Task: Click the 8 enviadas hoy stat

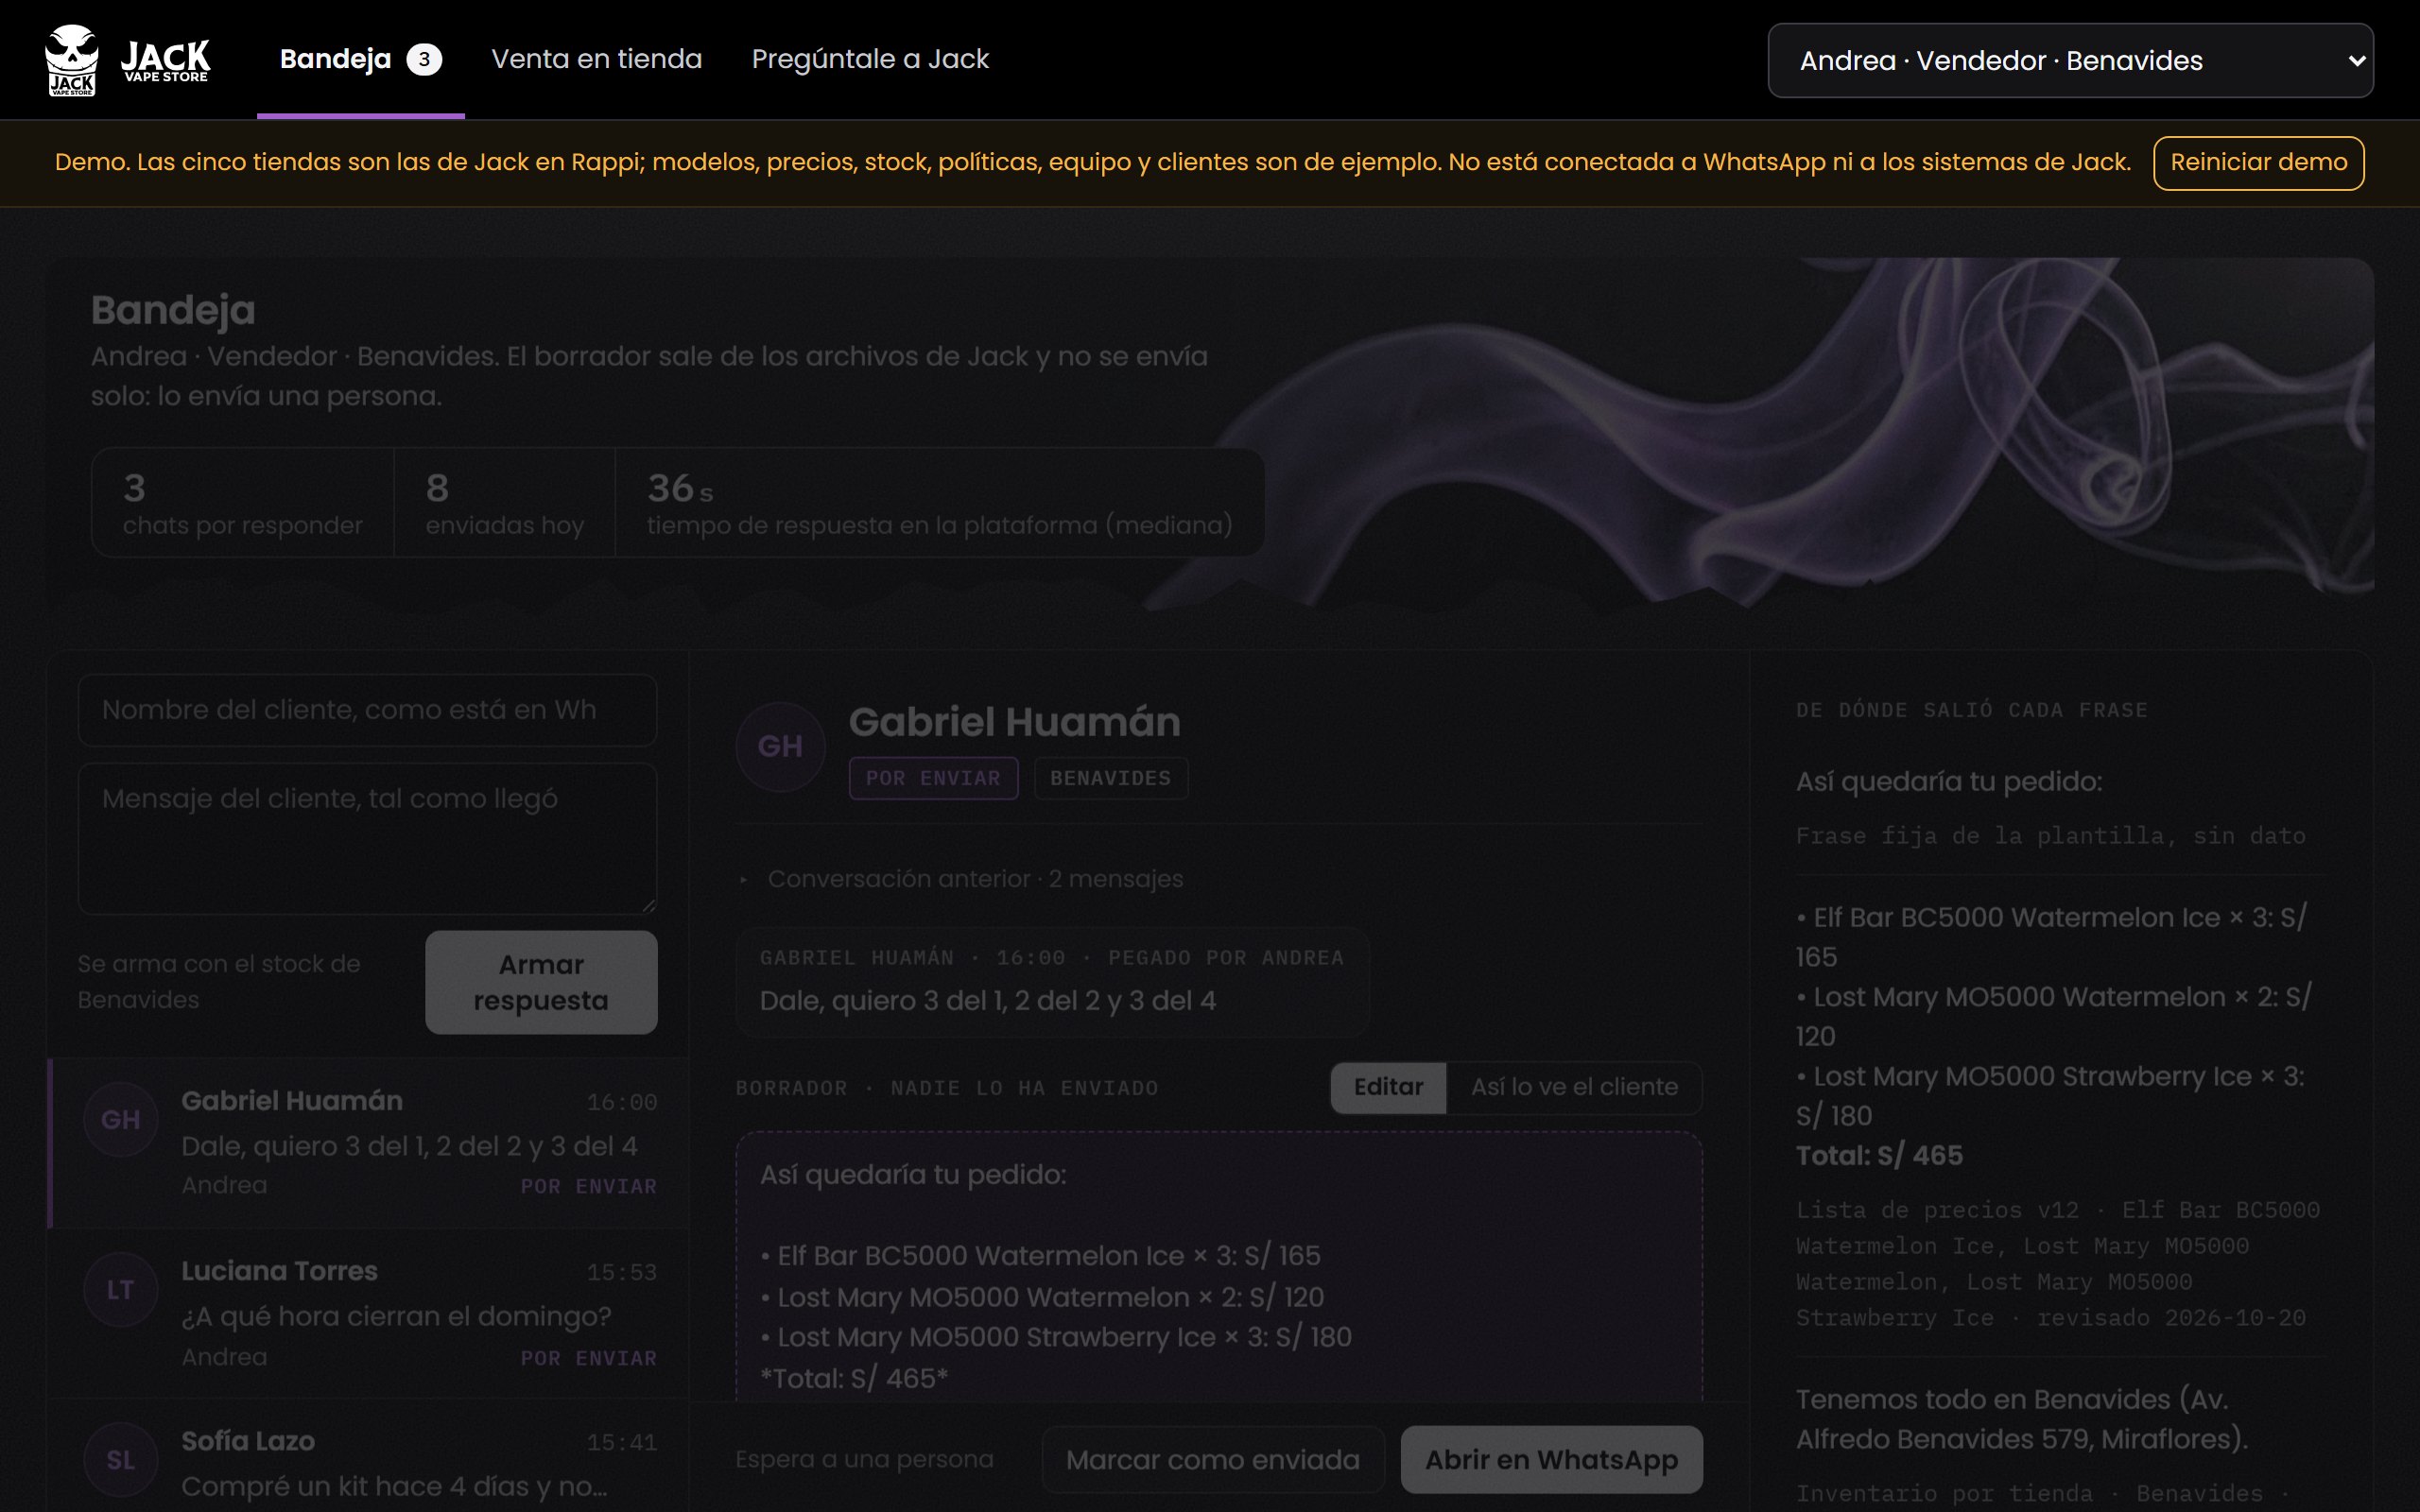Action: (x=504, y=502)
